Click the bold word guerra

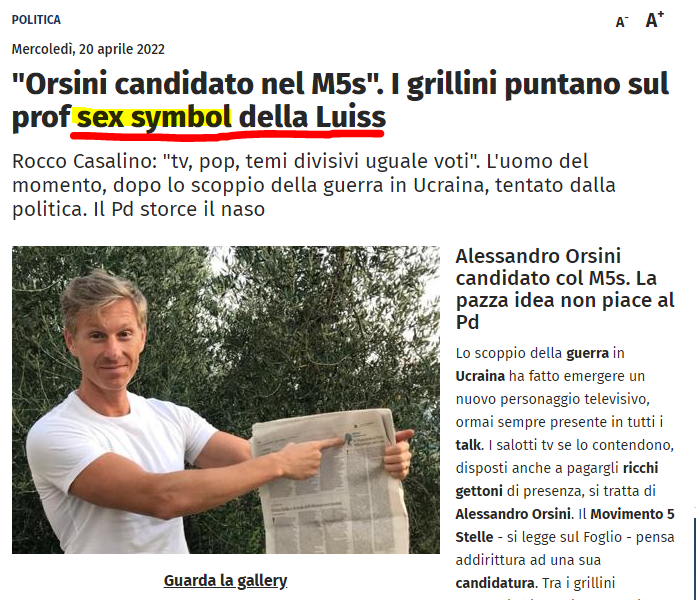(x=587, y=353)
